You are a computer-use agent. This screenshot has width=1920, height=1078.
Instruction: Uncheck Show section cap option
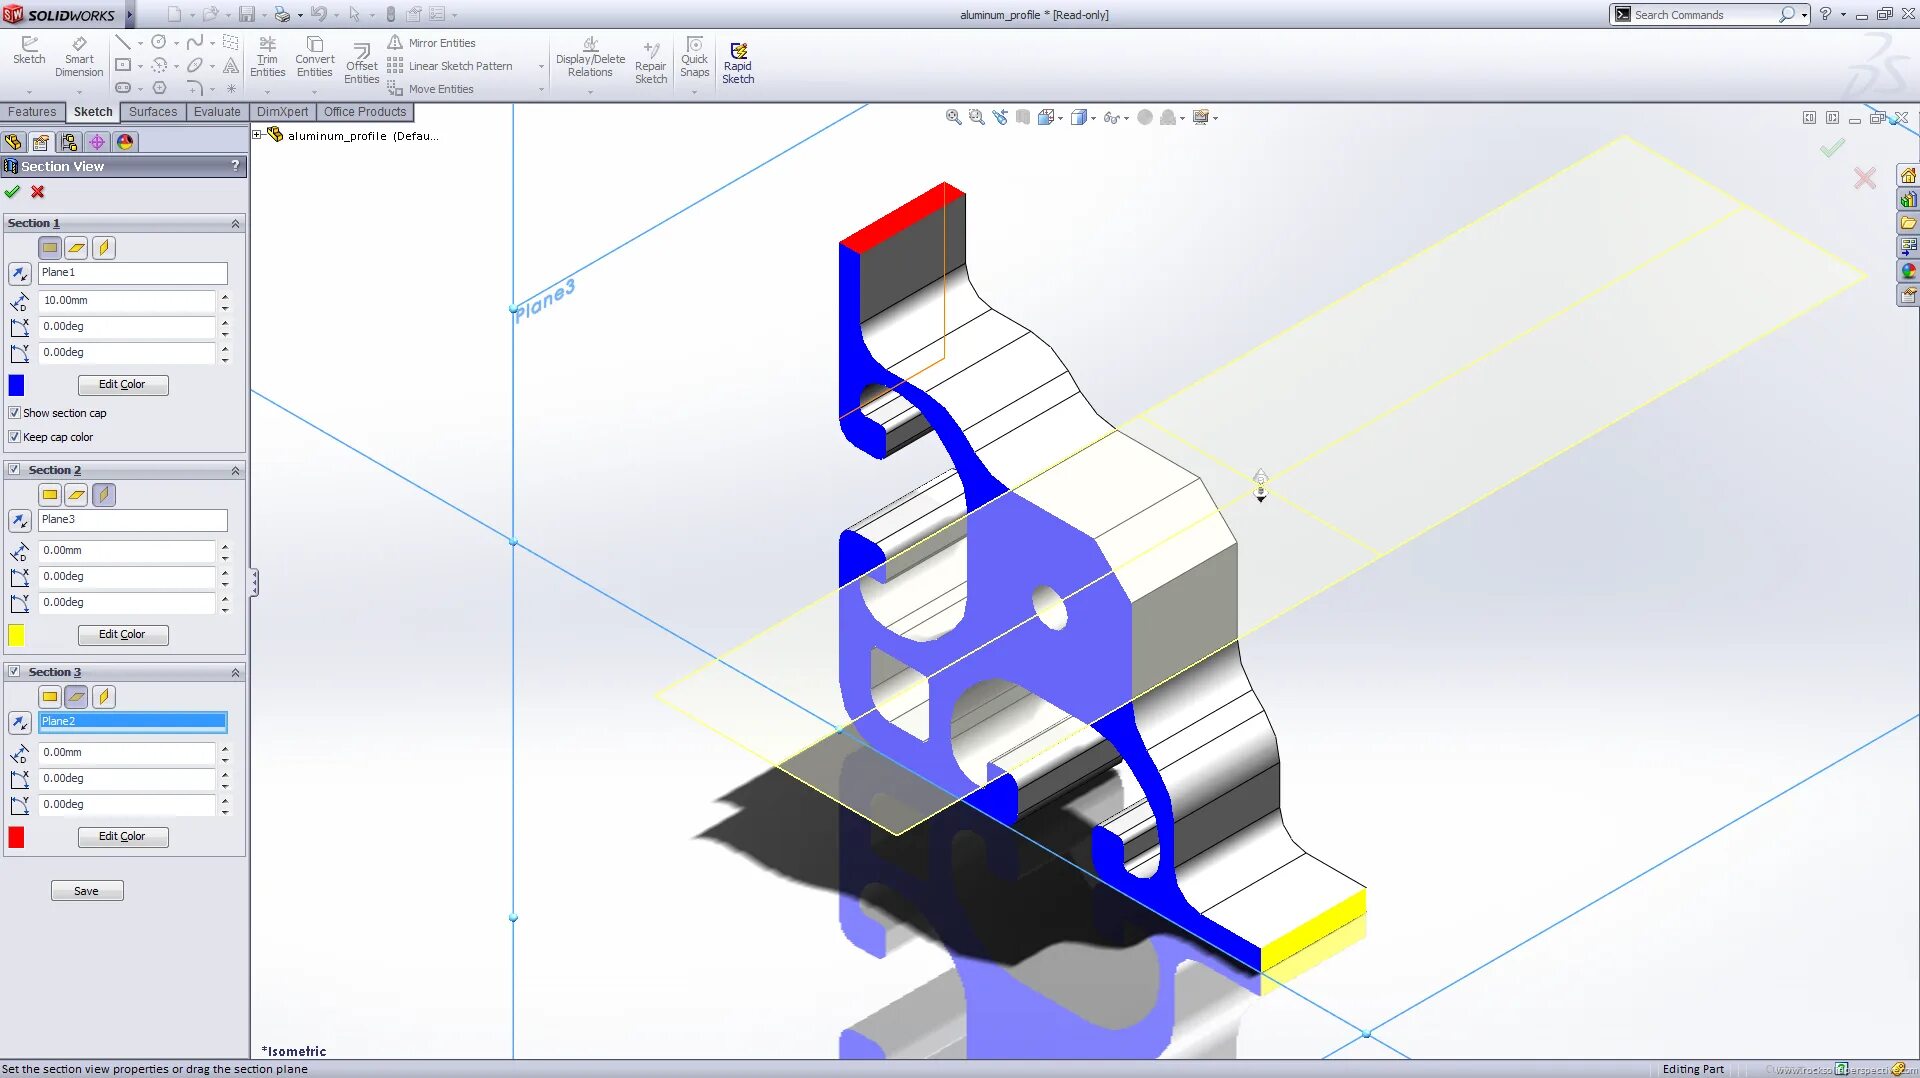(x=14, y=412)
